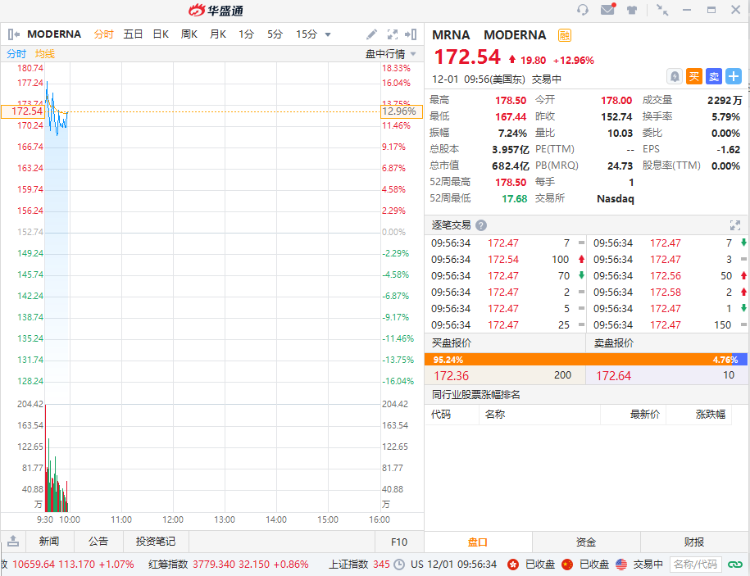Shrink window using the compress arrows icon
This screenshot has height=576, width=750.
point(662,10)
